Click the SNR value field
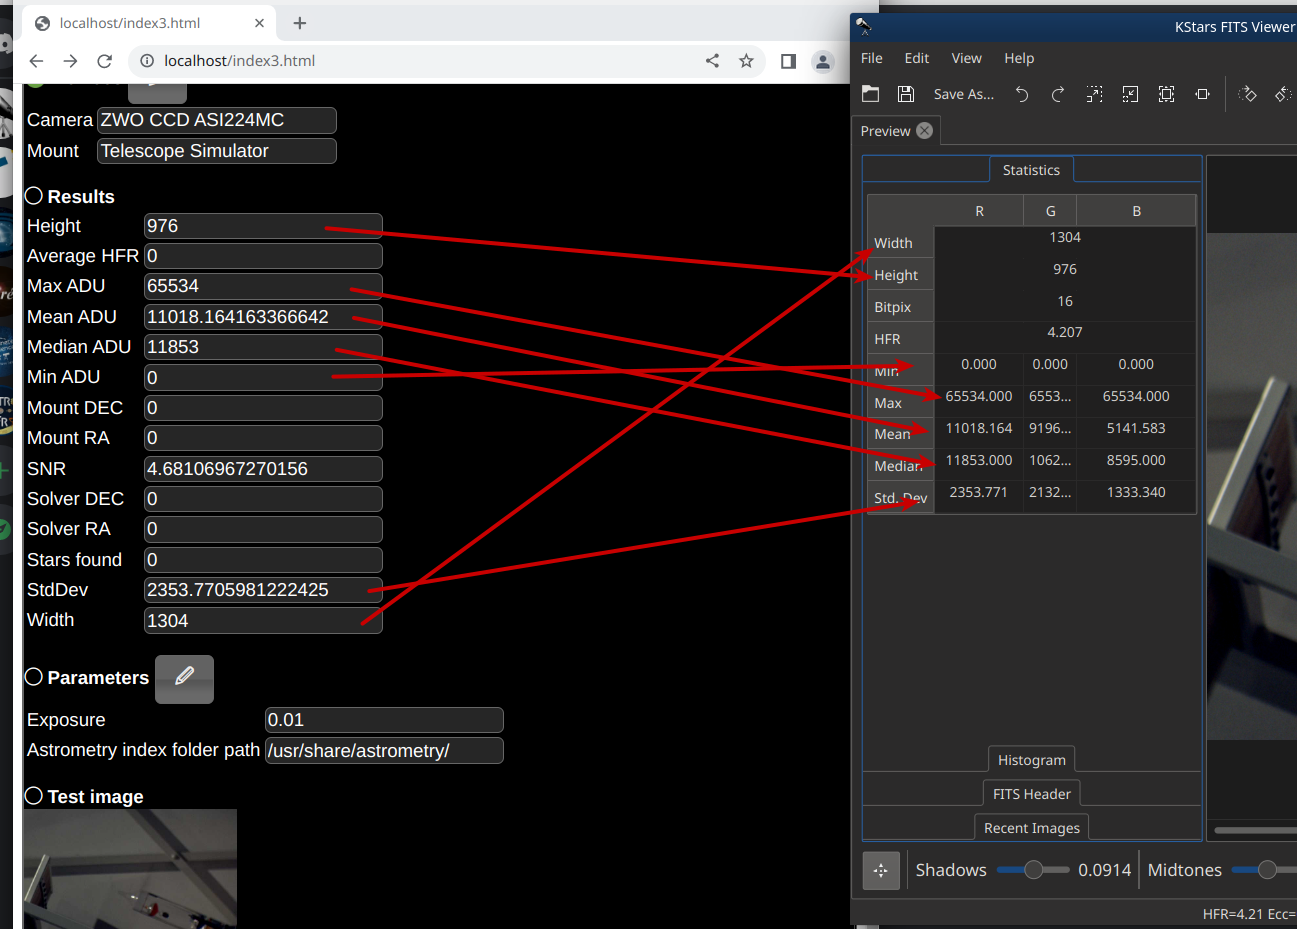Screen dimensions: 1297x929 (x=263, y=469)
